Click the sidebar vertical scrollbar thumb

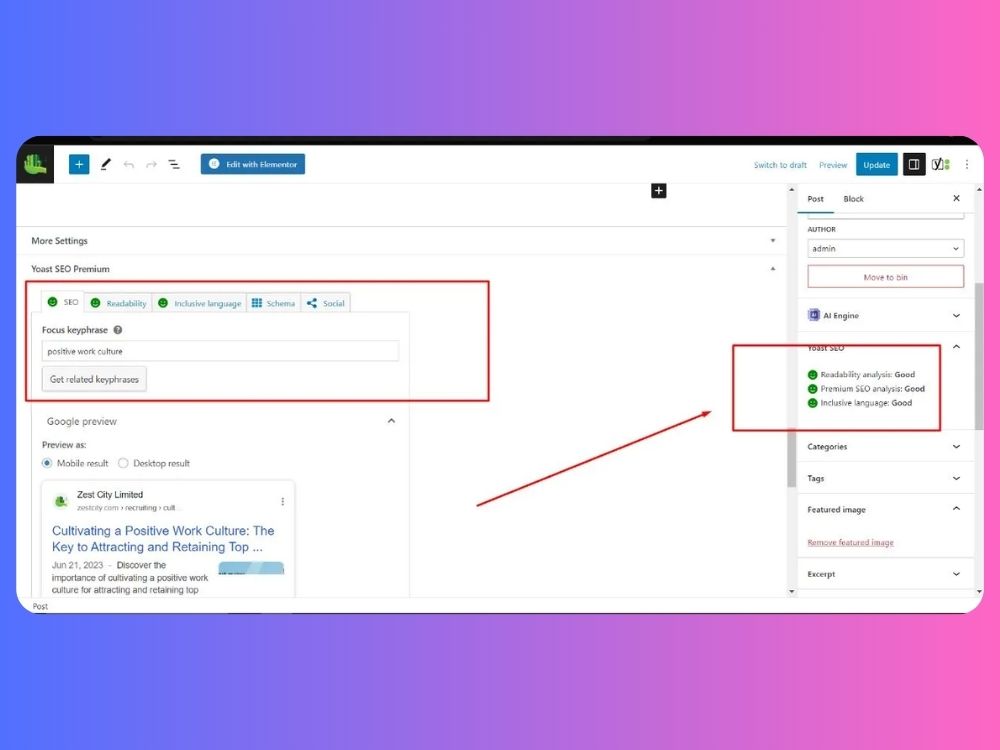click(979, 357)
